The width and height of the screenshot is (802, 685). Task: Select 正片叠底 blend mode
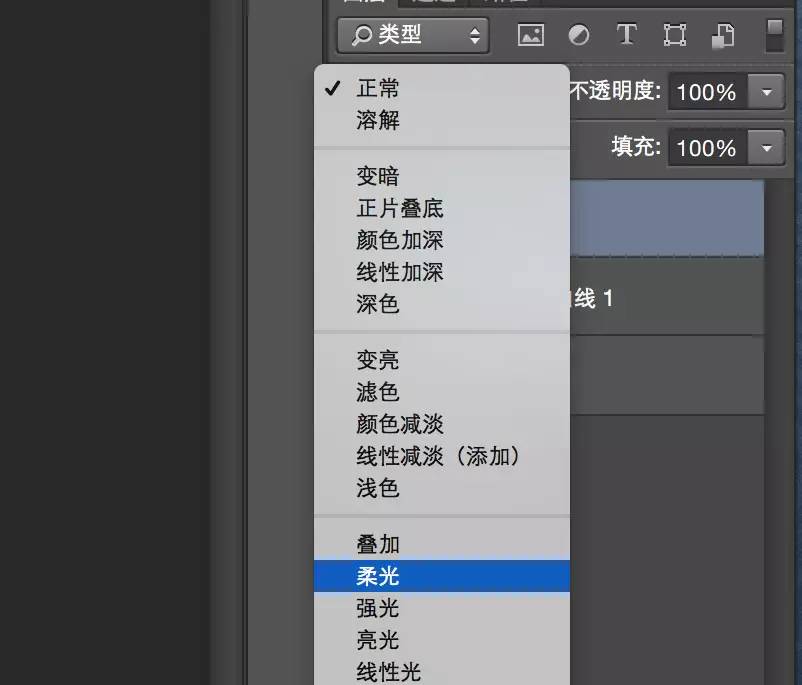[399, 208]
